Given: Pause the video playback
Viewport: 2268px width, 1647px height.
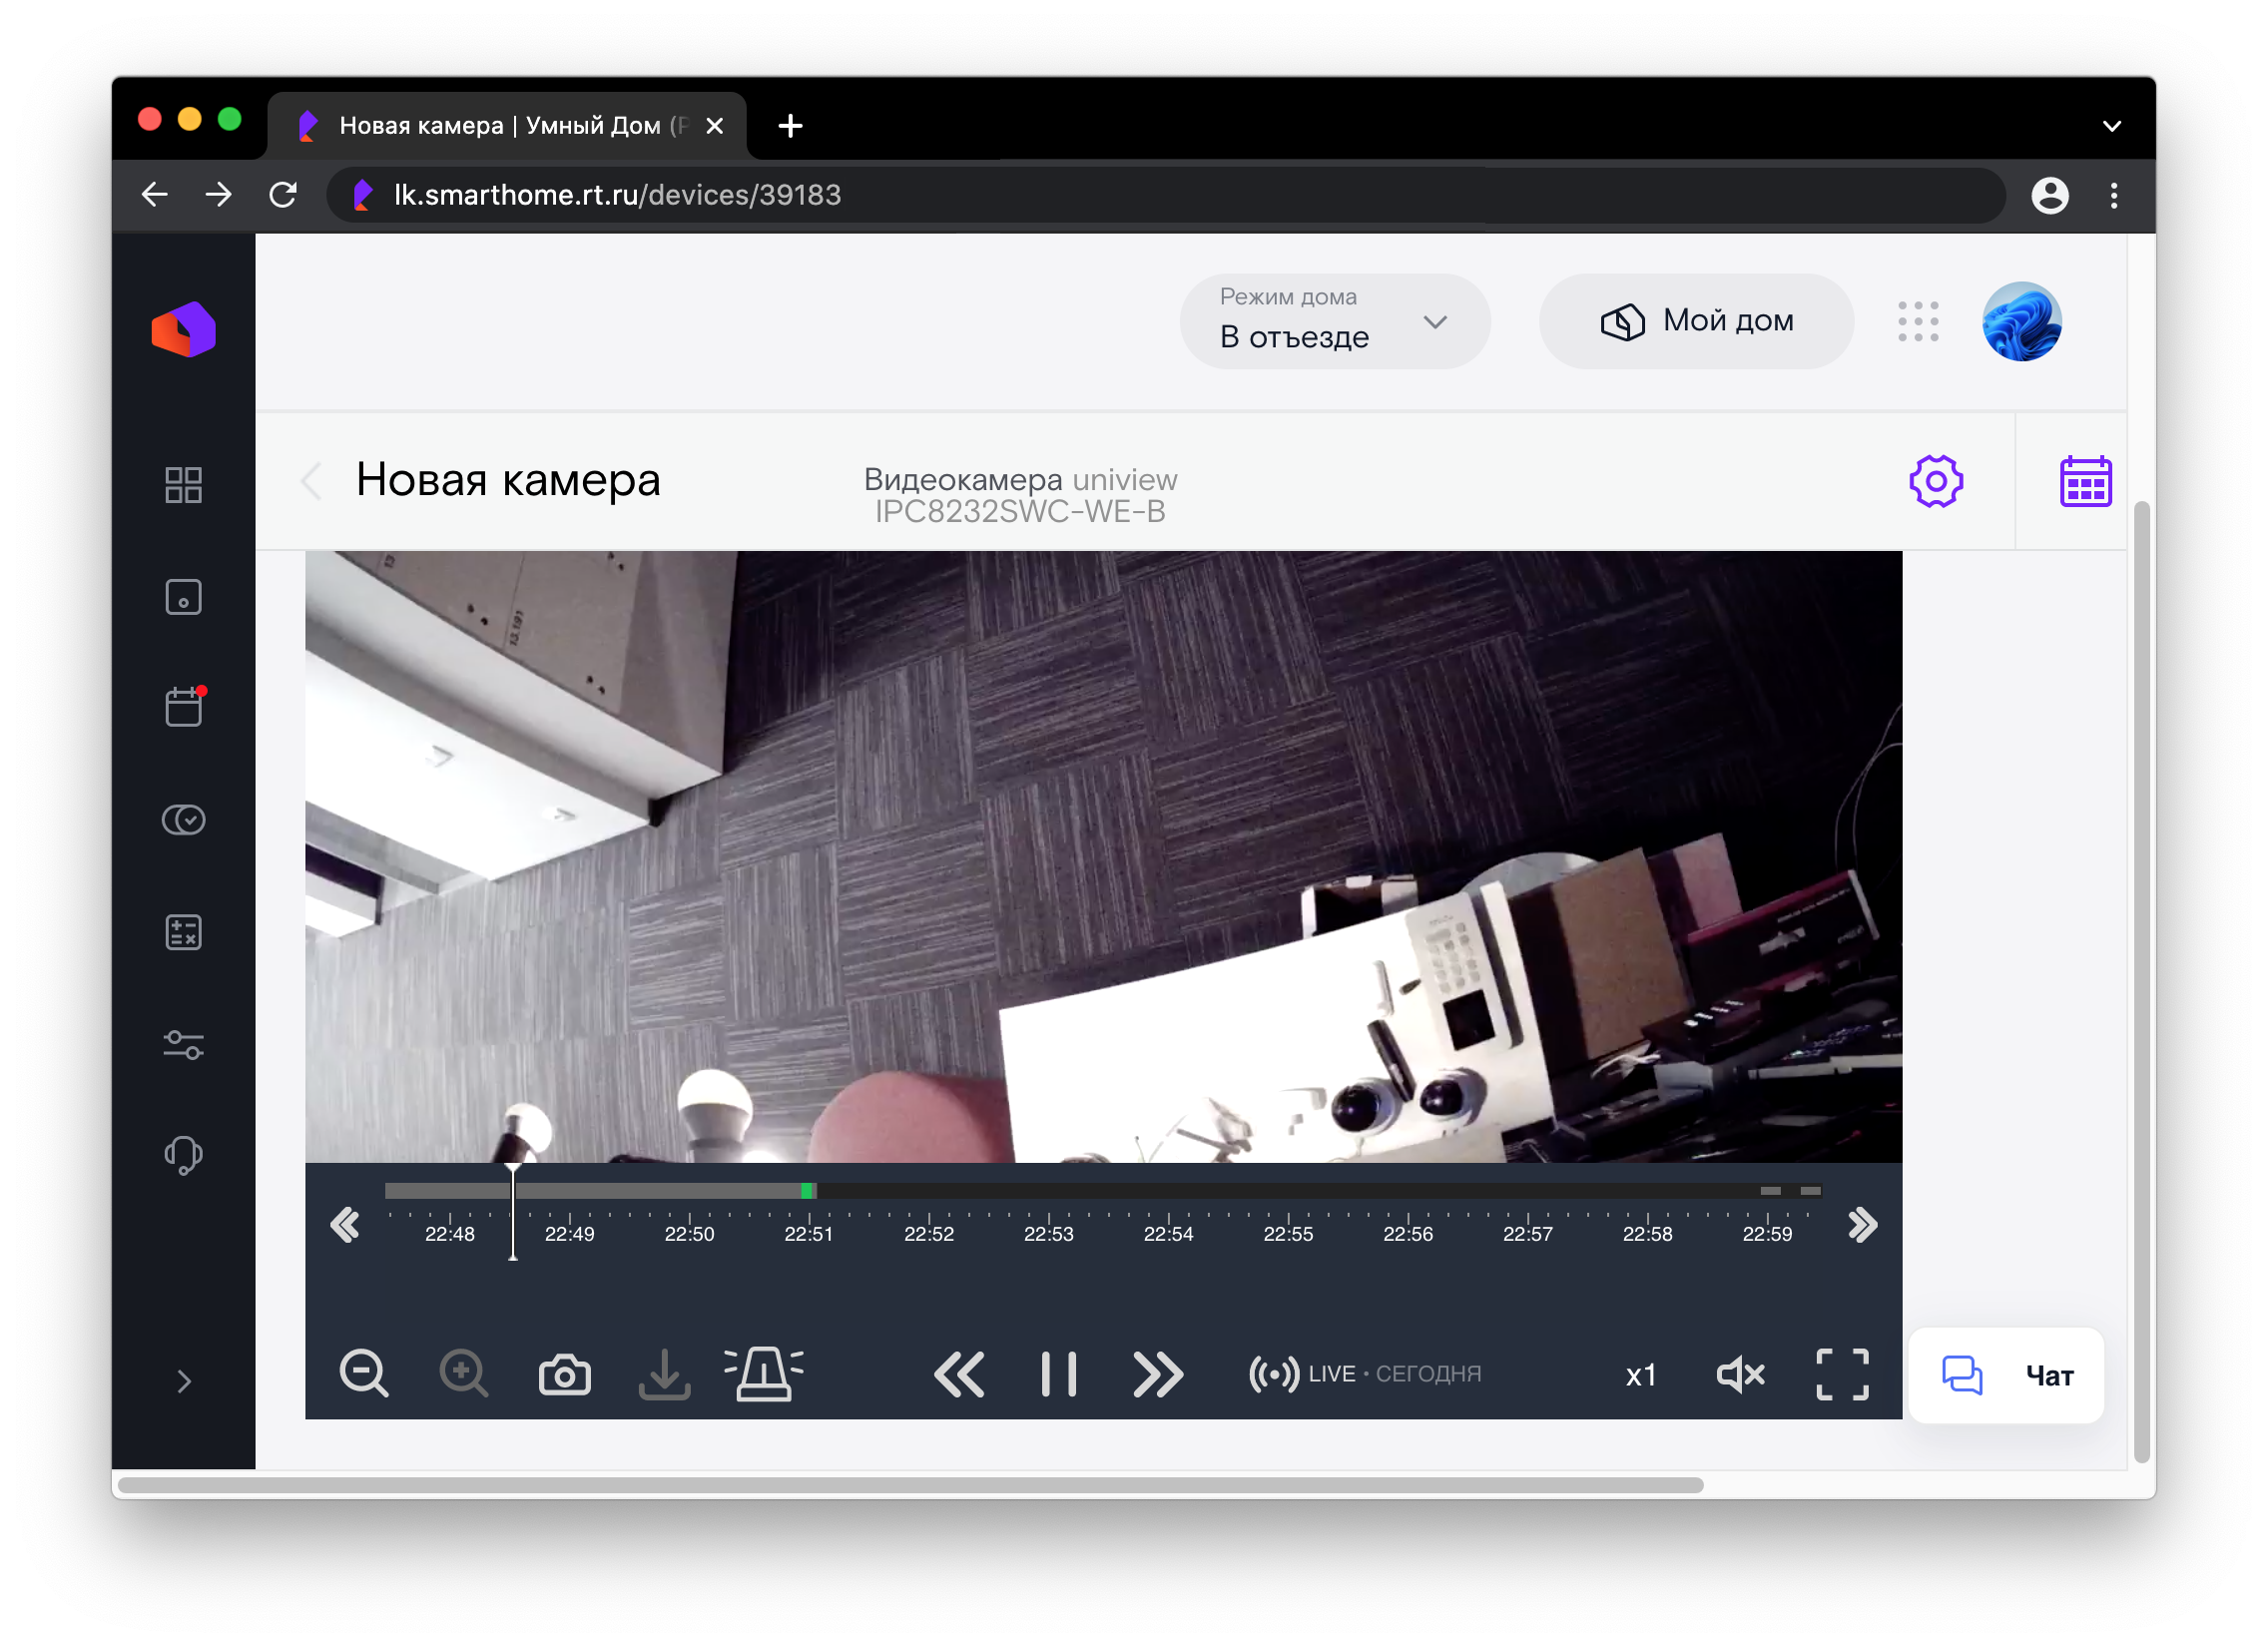Looking at the screenshot, I should click(x=1058, y=1374).
